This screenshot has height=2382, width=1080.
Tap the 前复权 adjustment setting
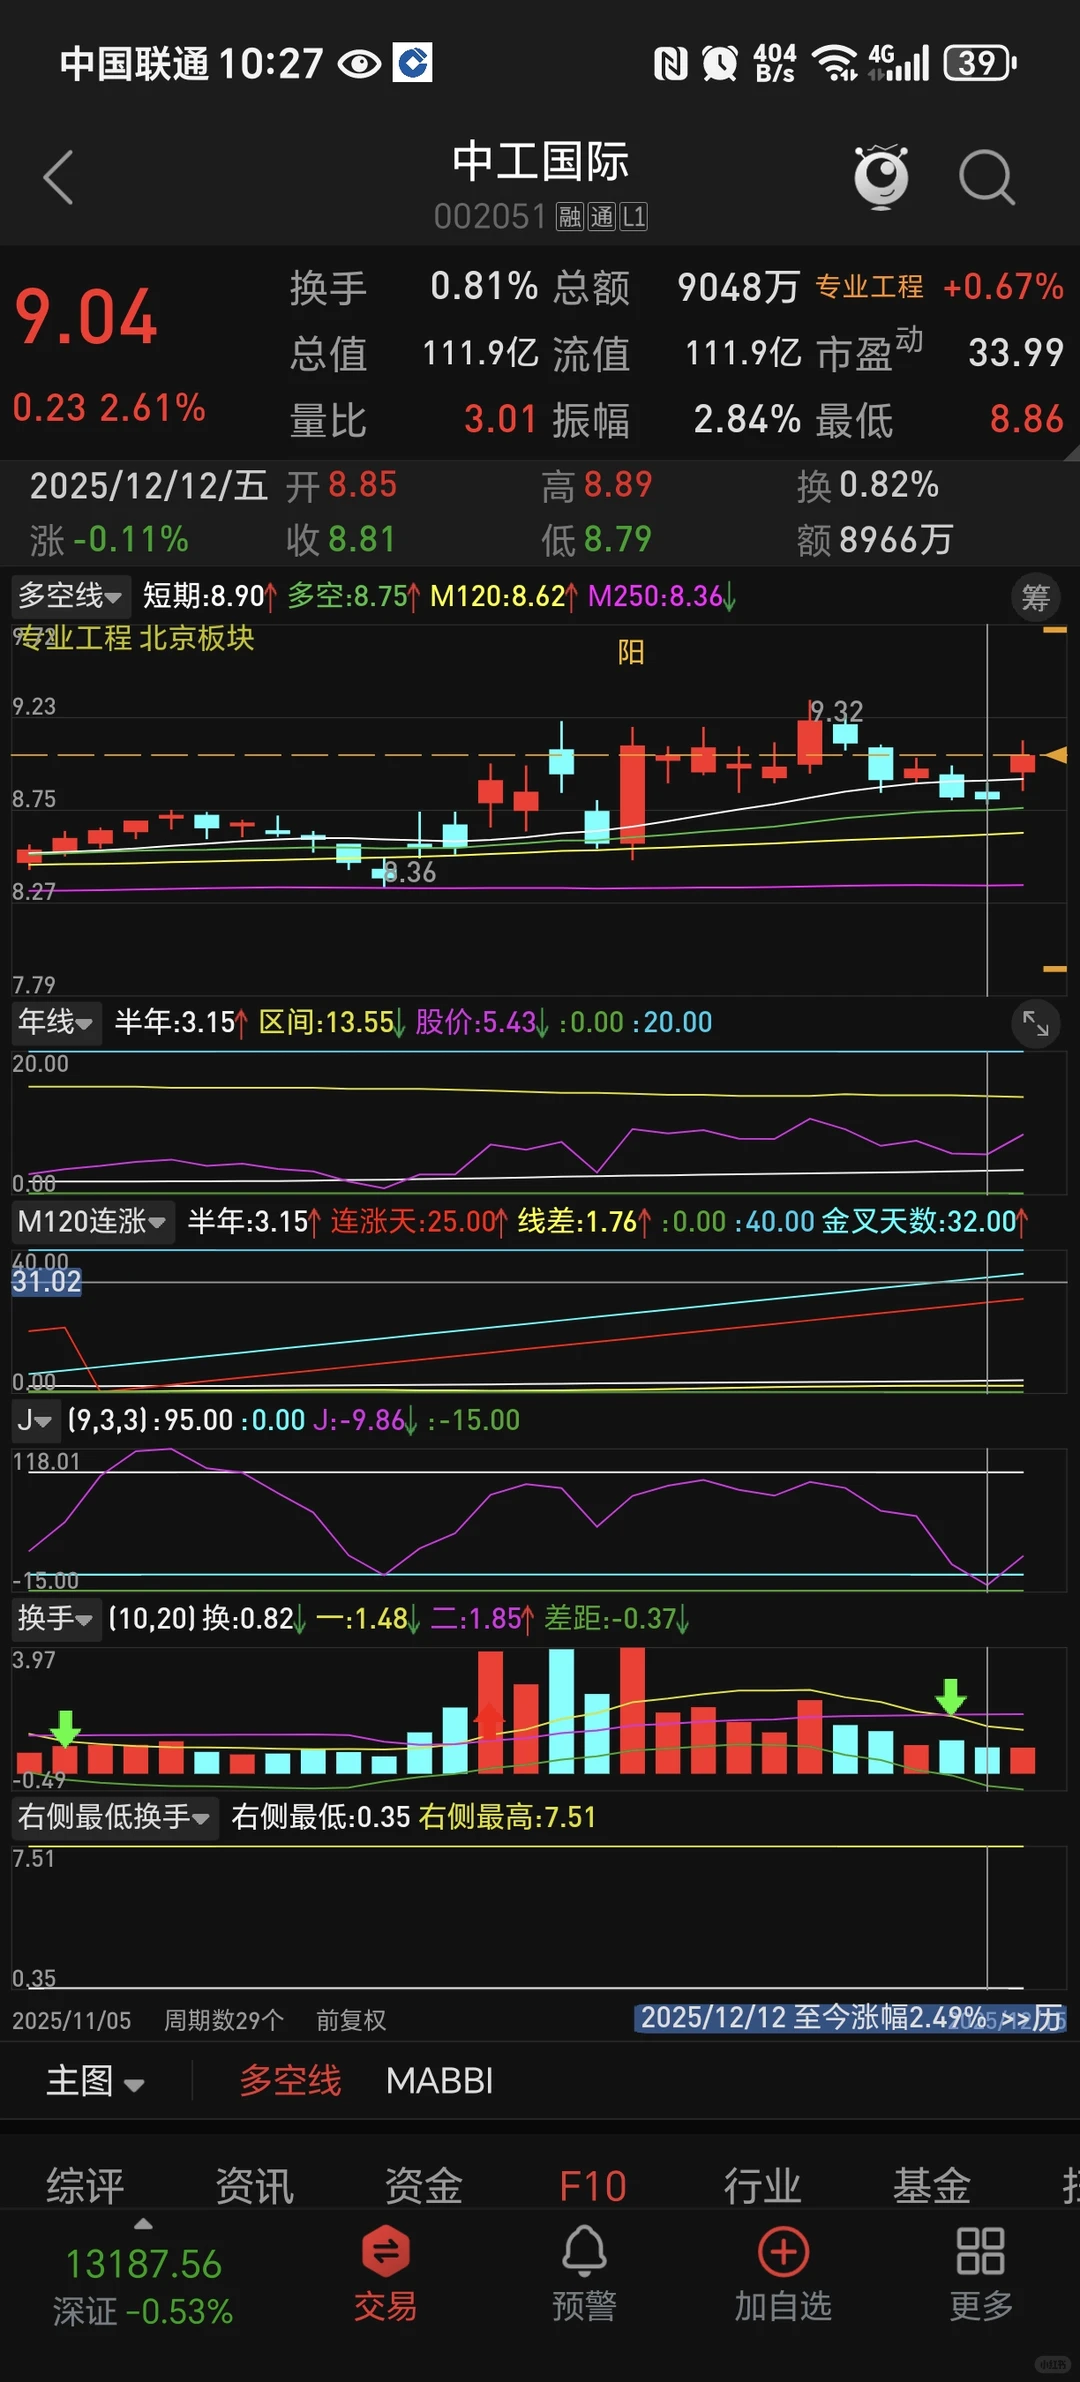[x=351, y=2020]
